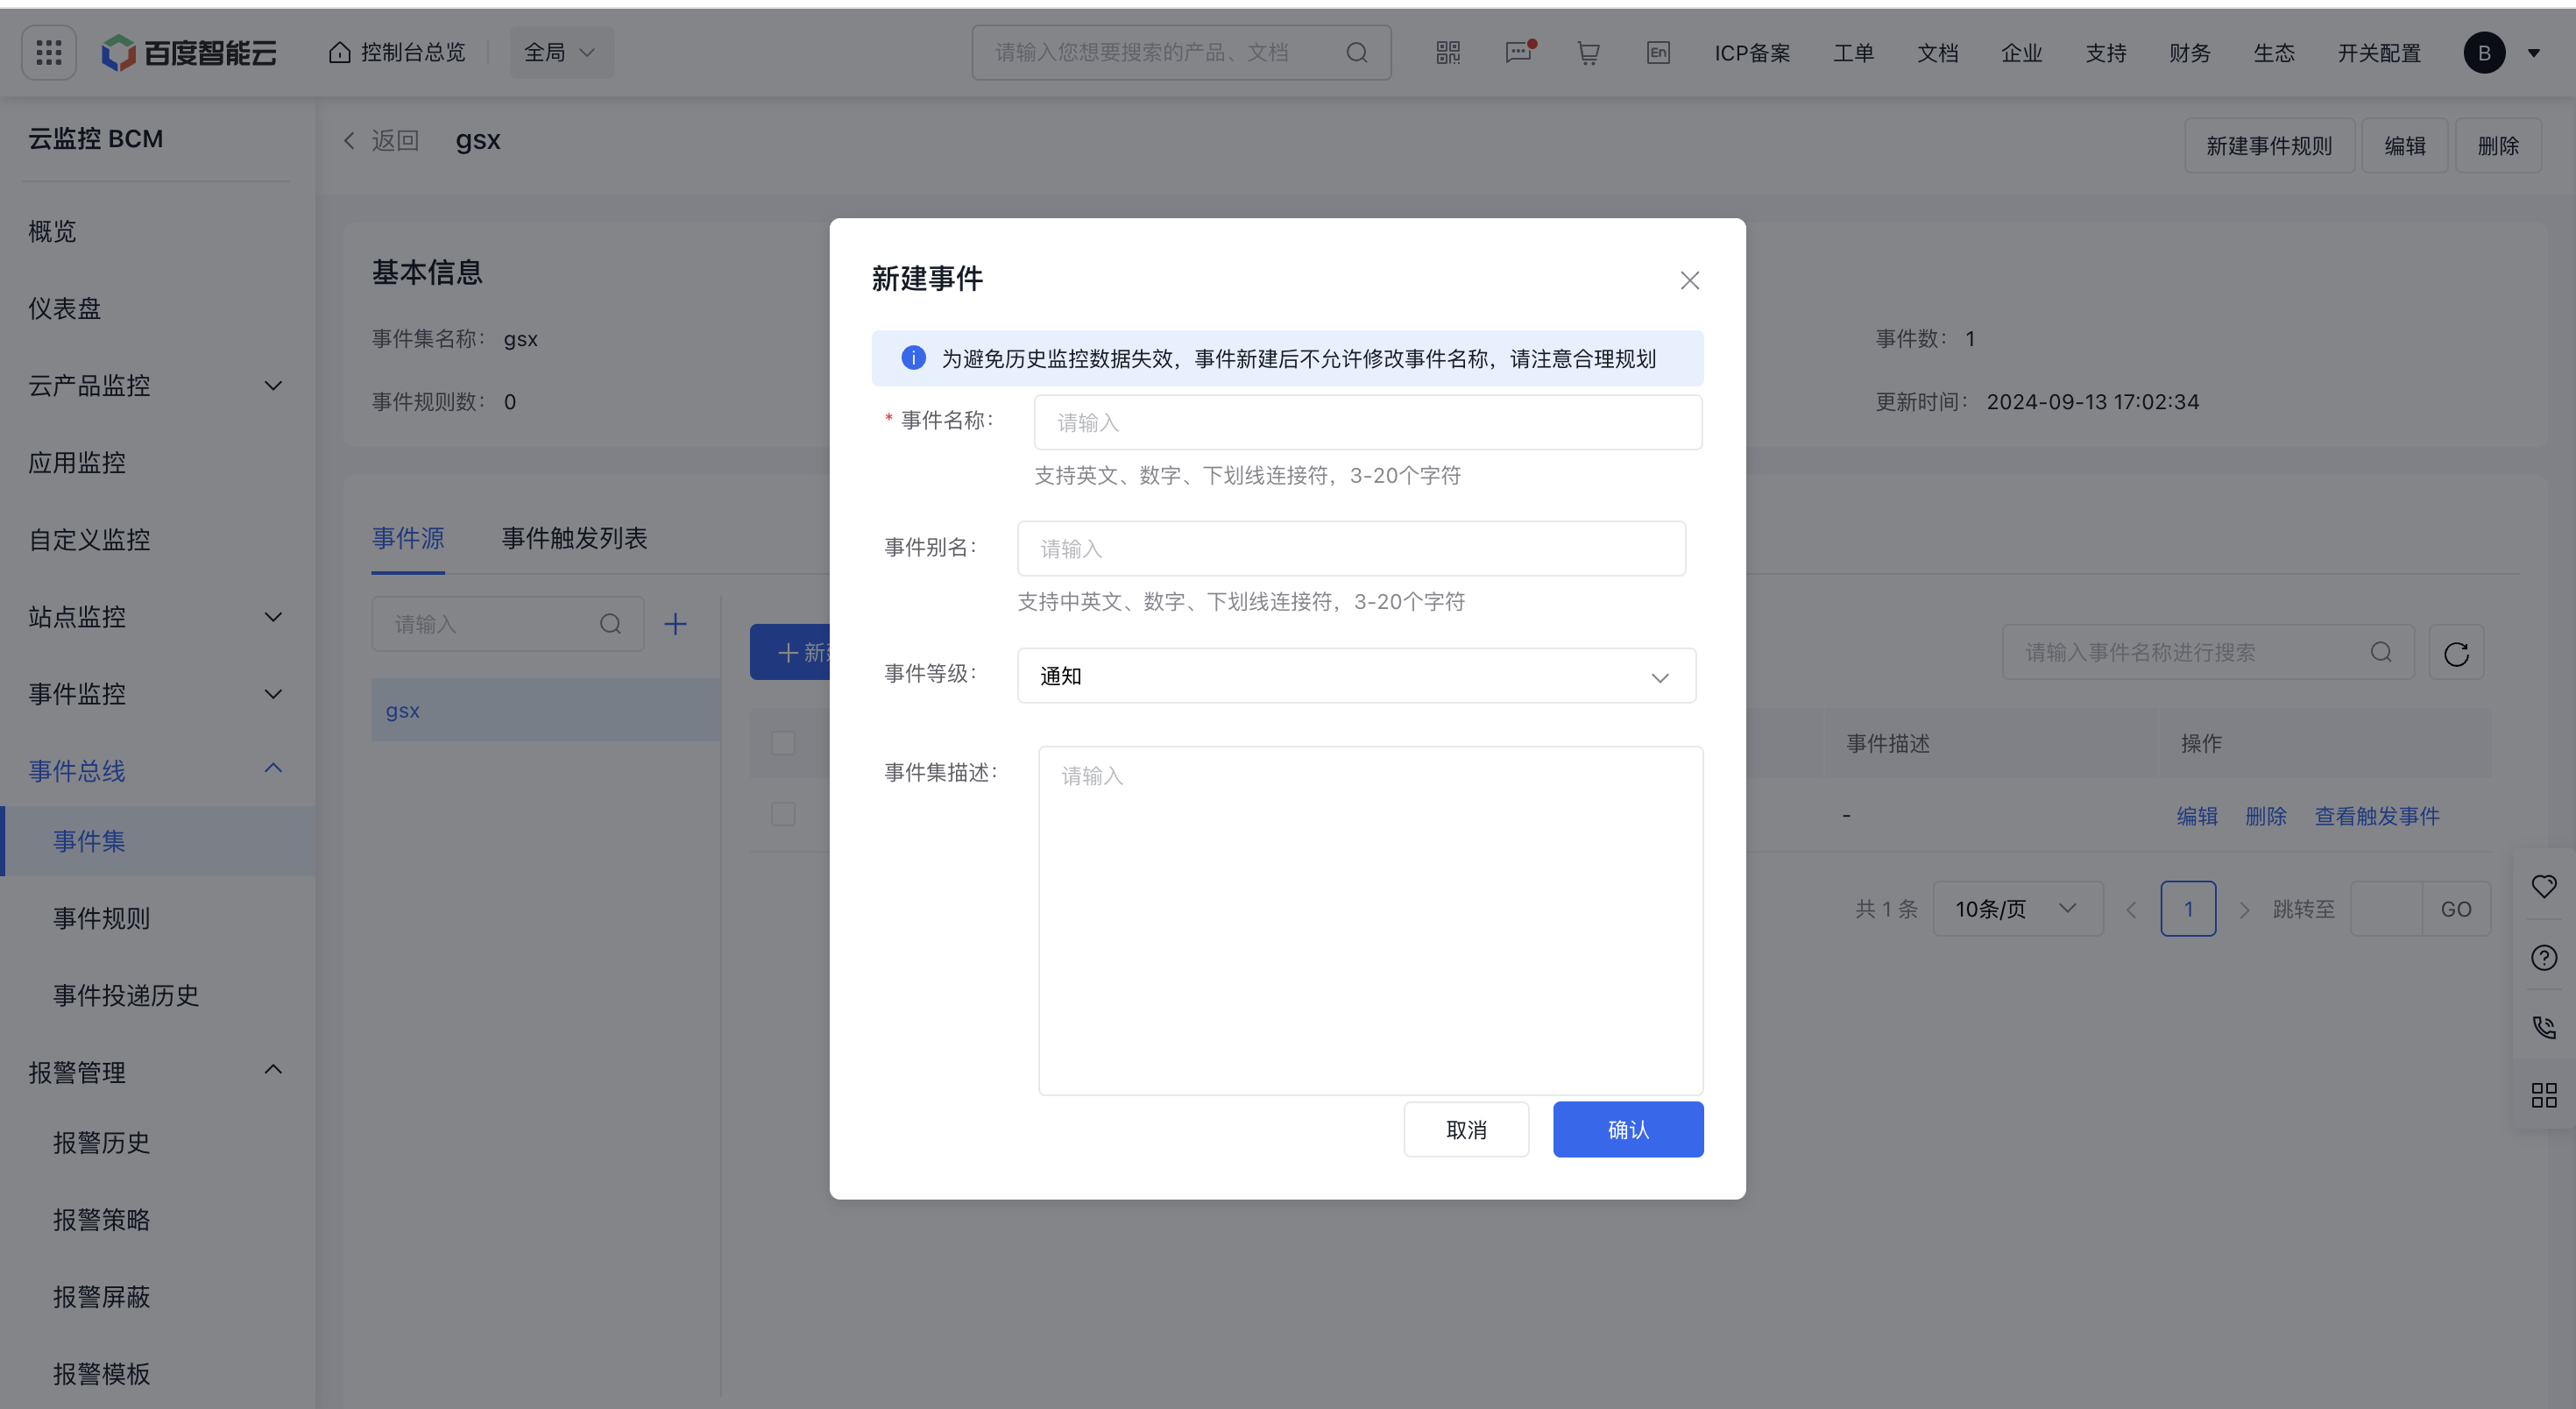This screenshot has width=2576, height=1409.
Task: Open 开关配置 in the top navigation
Action: tap(2379, 53)
